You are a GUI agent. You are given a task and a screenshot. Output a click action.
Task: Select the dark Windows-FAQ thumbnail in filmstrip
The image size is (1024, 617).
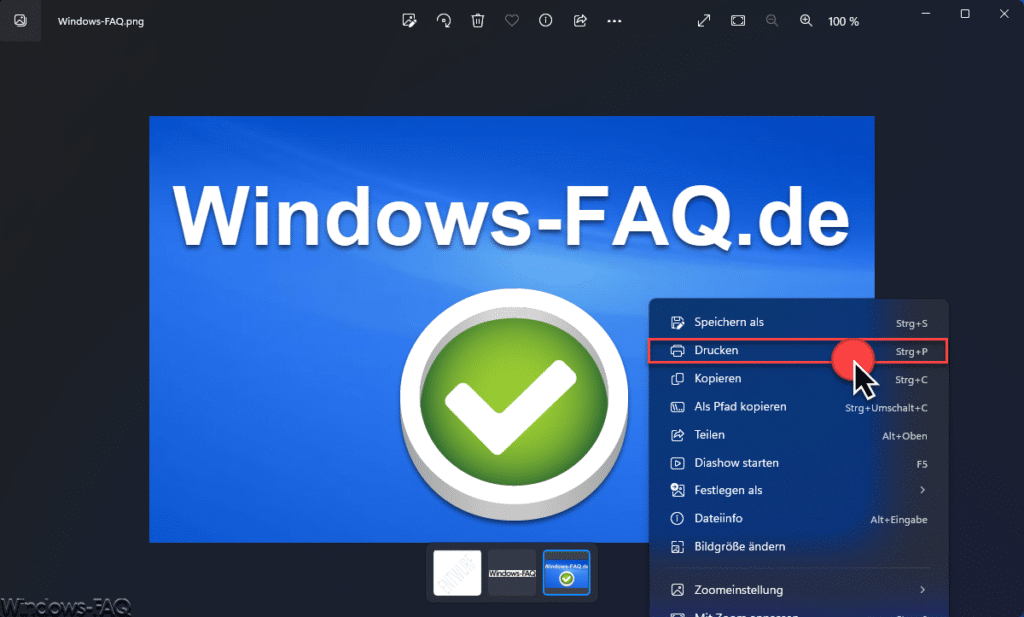[512, 573]
